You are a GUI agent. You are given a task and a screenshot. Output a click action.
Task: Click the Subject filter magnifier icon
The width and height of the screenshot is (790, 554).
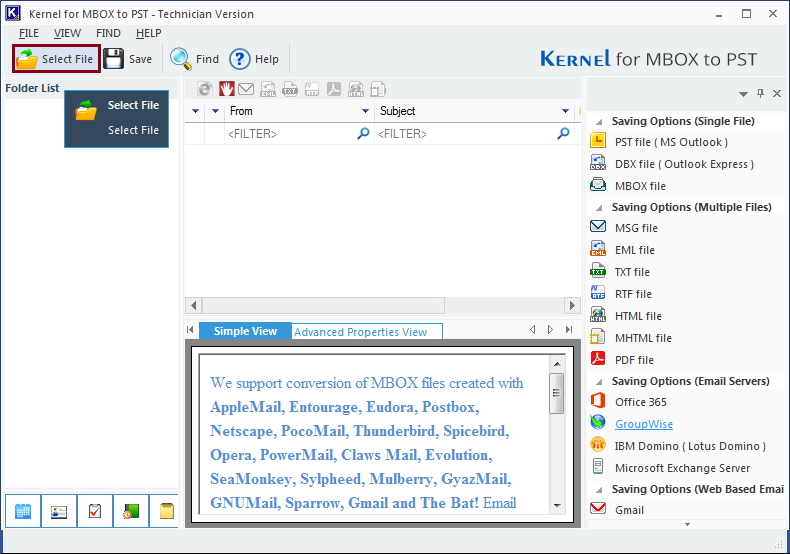pyautogui.click(x=564, y=133)
